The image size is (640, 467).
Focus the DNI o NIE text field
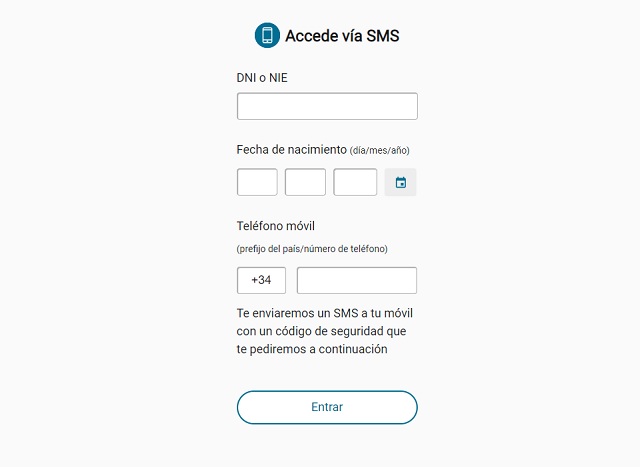click(327, 106)
